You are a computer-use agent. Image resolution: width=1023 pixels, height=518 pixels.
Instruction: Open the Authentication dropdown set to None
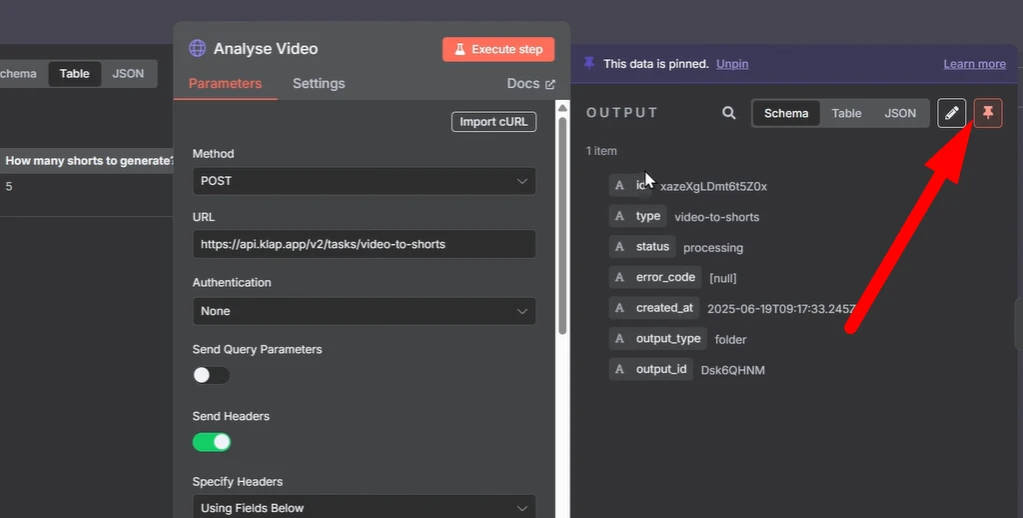click(x=364, y=311)
